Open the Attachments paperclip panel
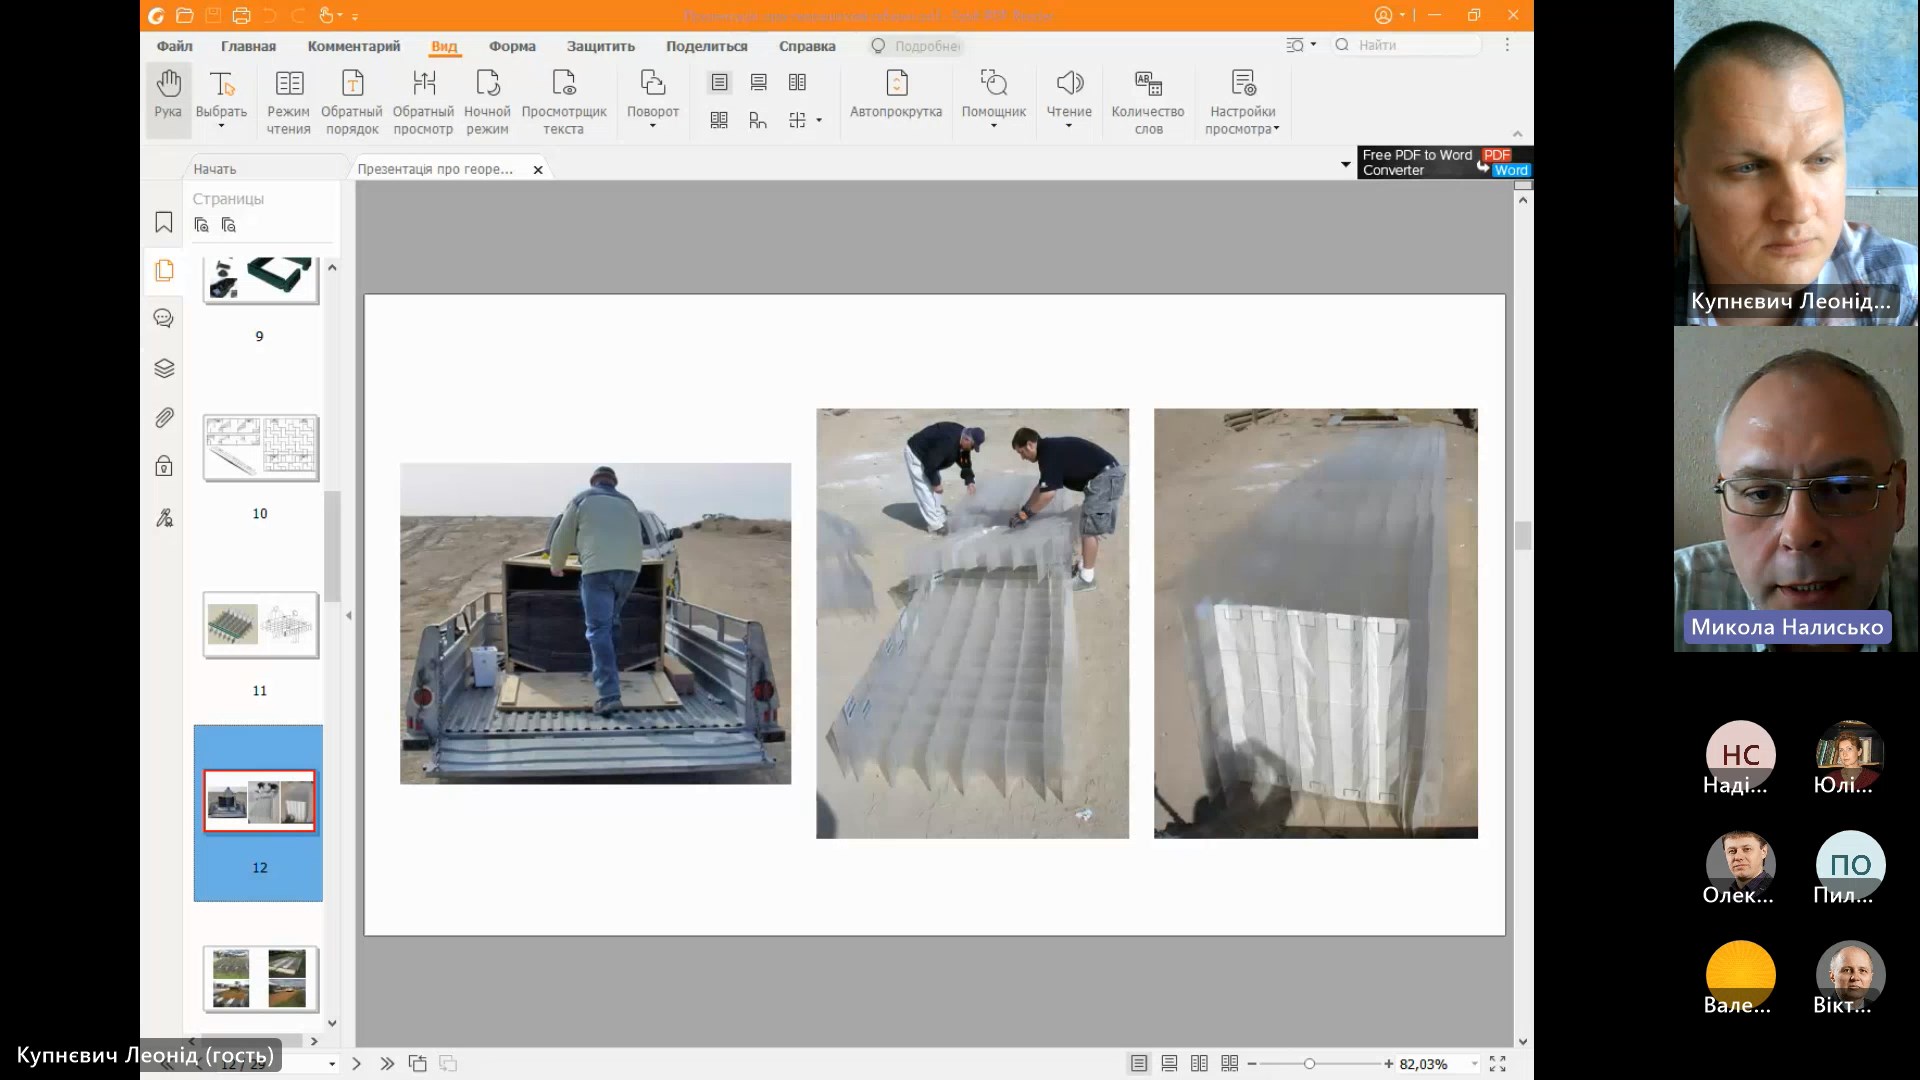 [x=164, y=417]
